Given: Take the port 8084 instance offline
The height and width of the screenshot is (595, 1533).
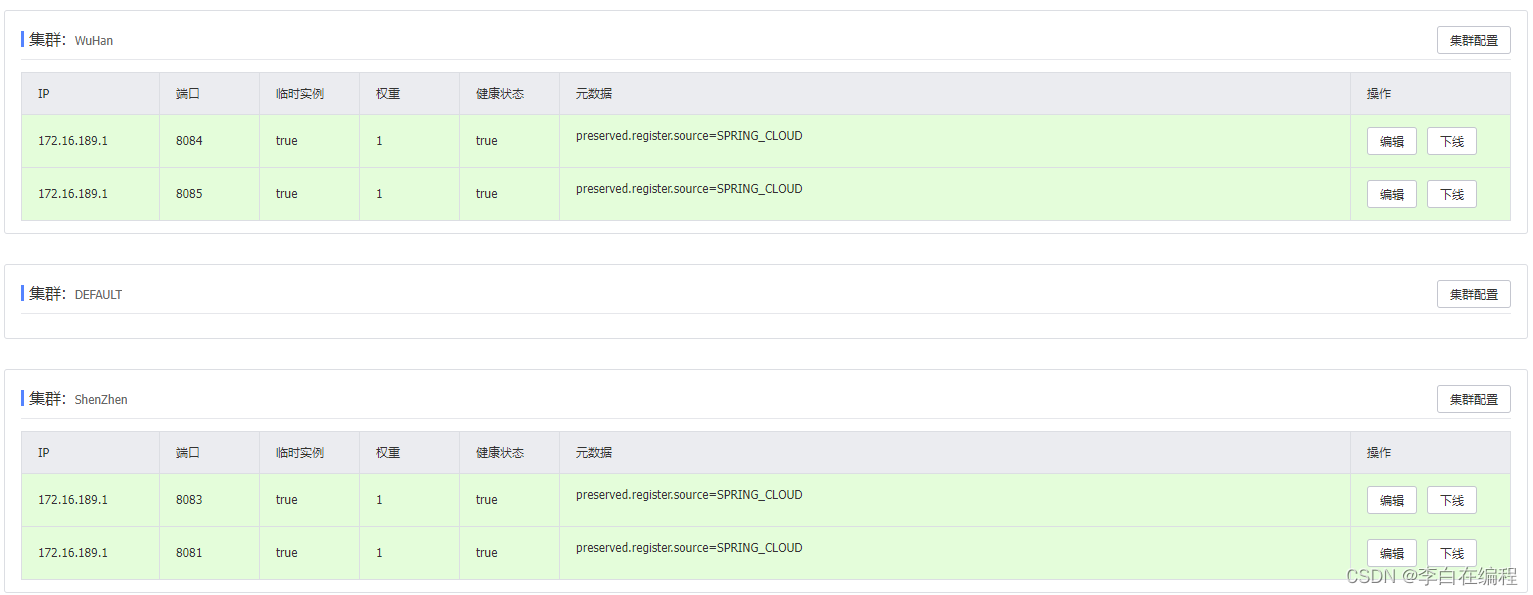Looking at the screenshot, I should click(1451, 141).
